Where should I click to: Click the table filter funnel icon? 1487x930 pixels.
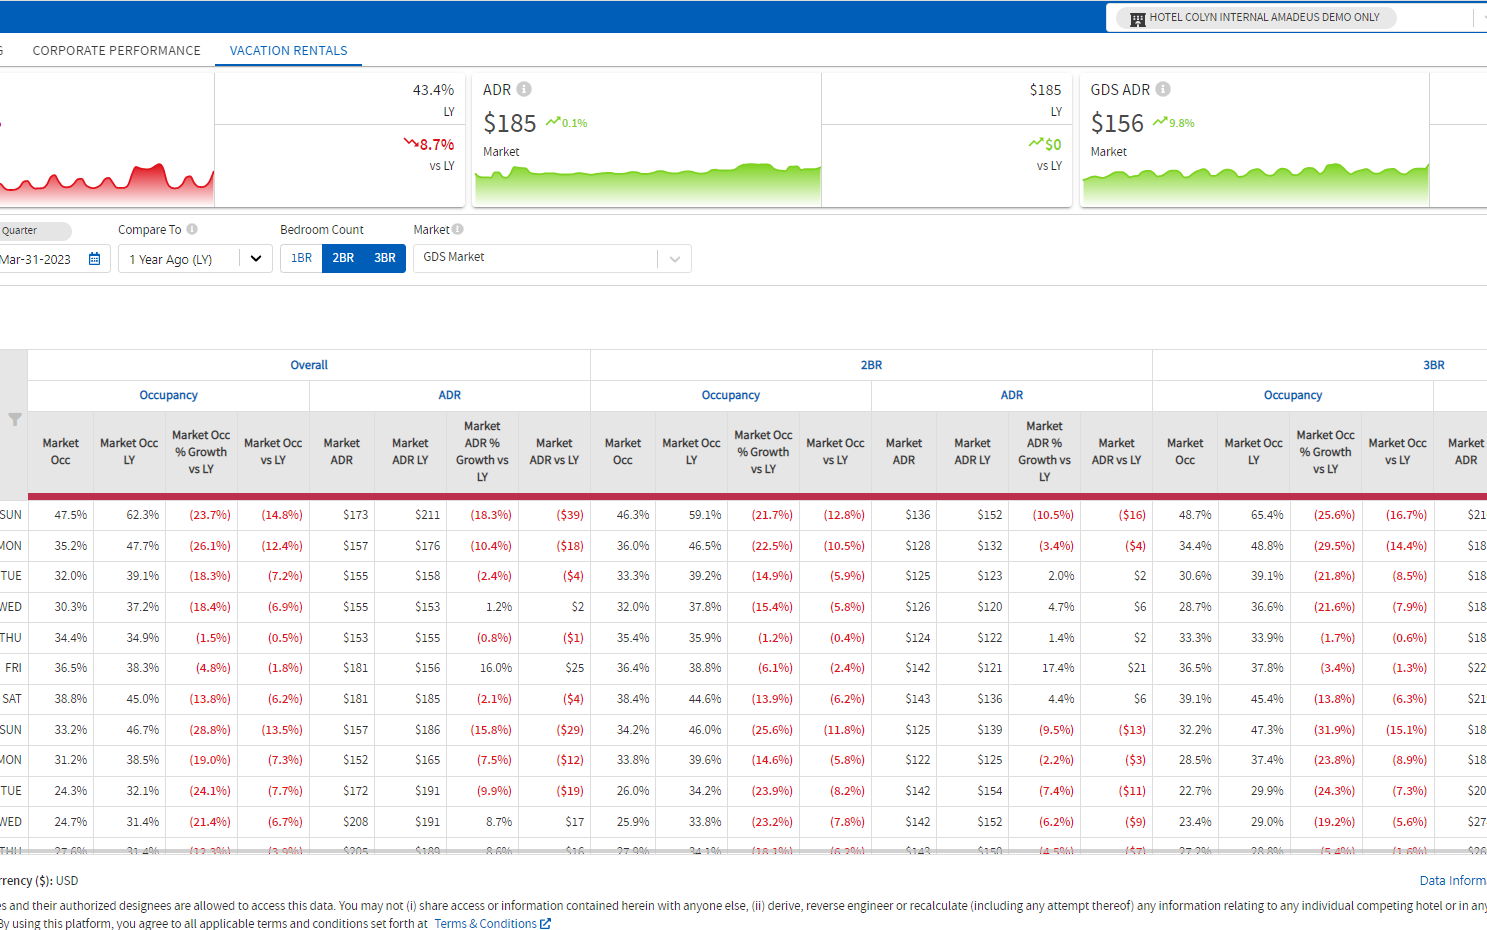click(15, 420)
